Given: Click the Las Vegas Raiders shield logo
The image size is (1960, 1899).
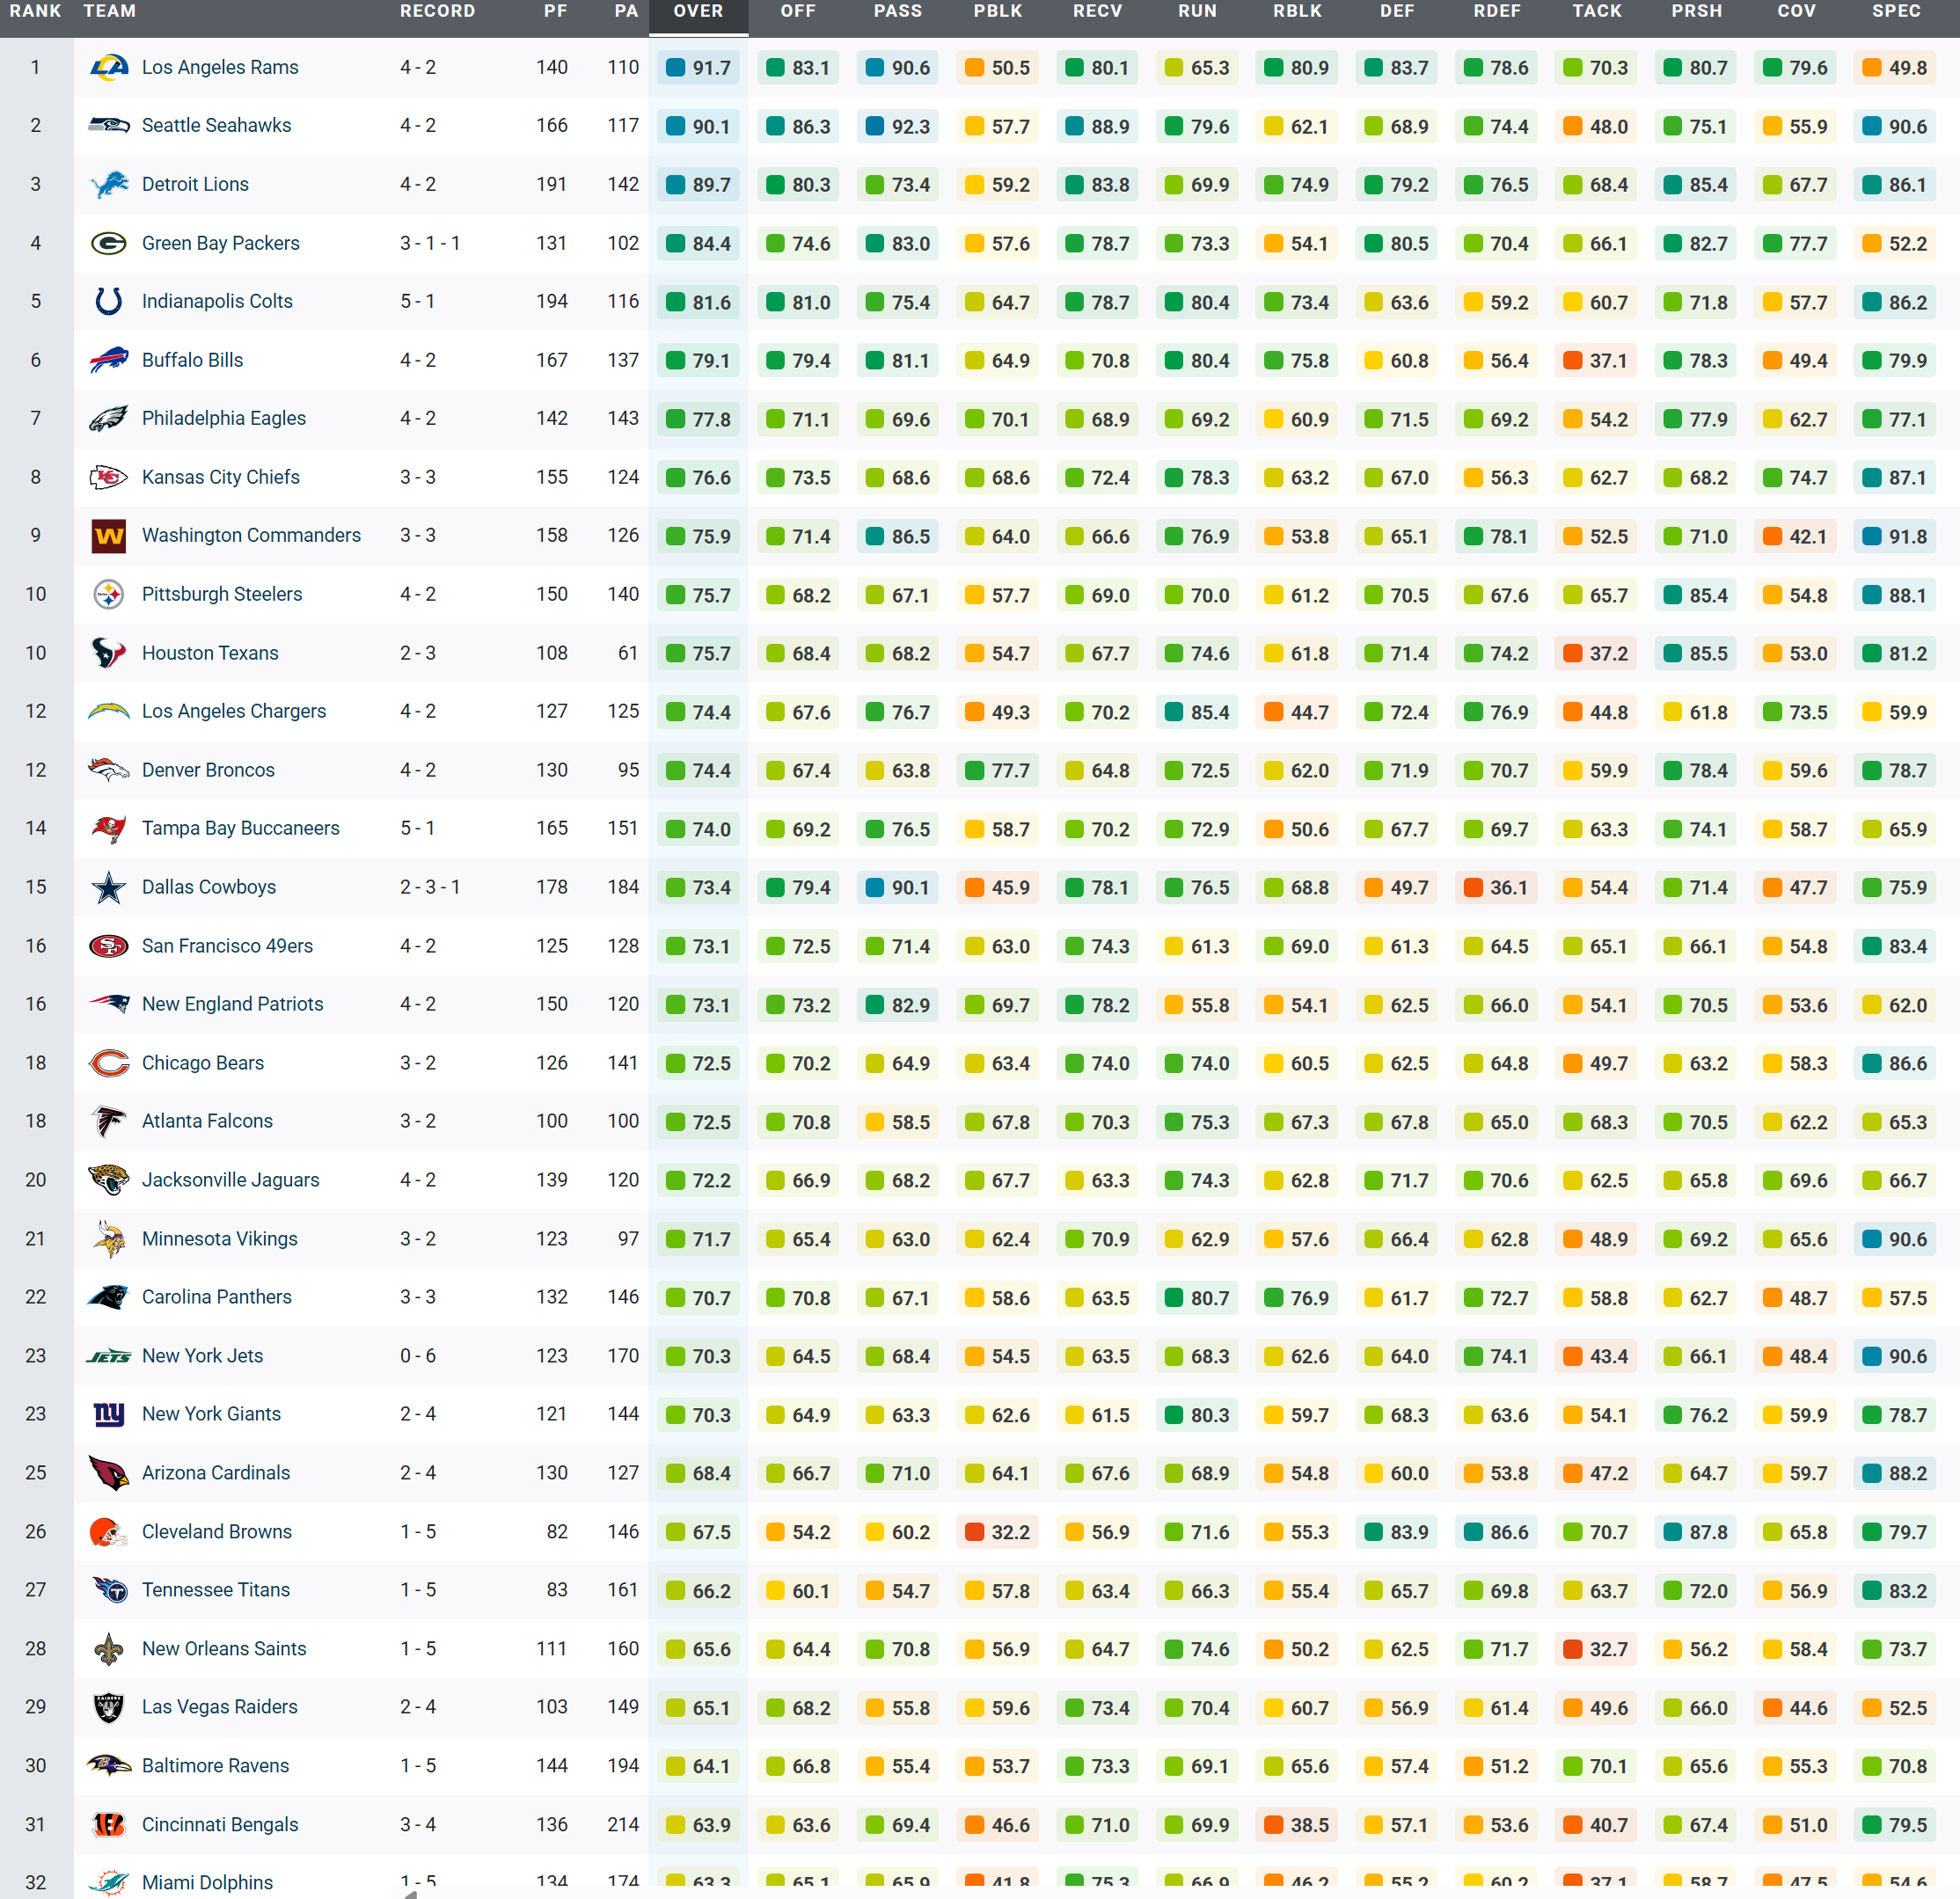Looking at the screenshot, I should (109, 1707).
